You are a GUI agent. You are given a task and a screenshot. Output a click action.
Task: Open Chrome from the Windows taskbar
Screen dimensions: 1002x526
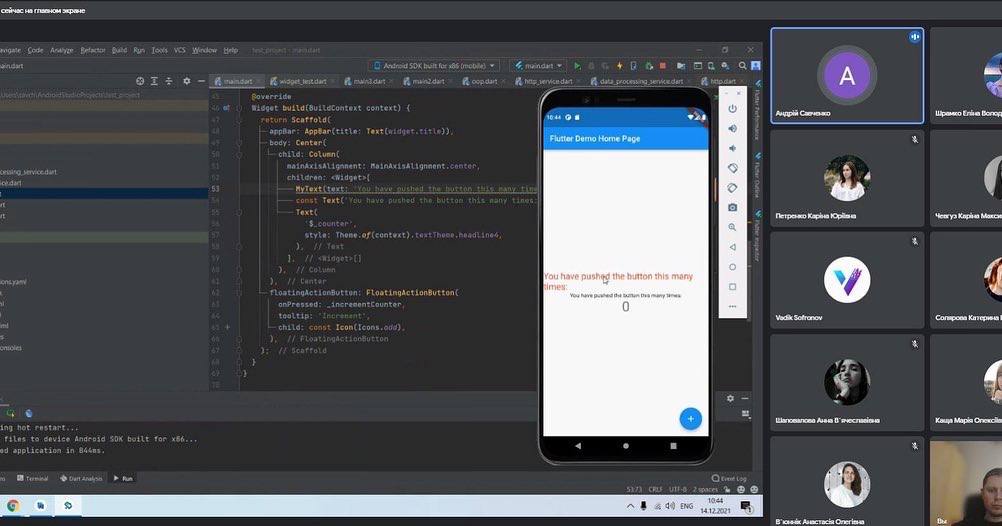12,506
